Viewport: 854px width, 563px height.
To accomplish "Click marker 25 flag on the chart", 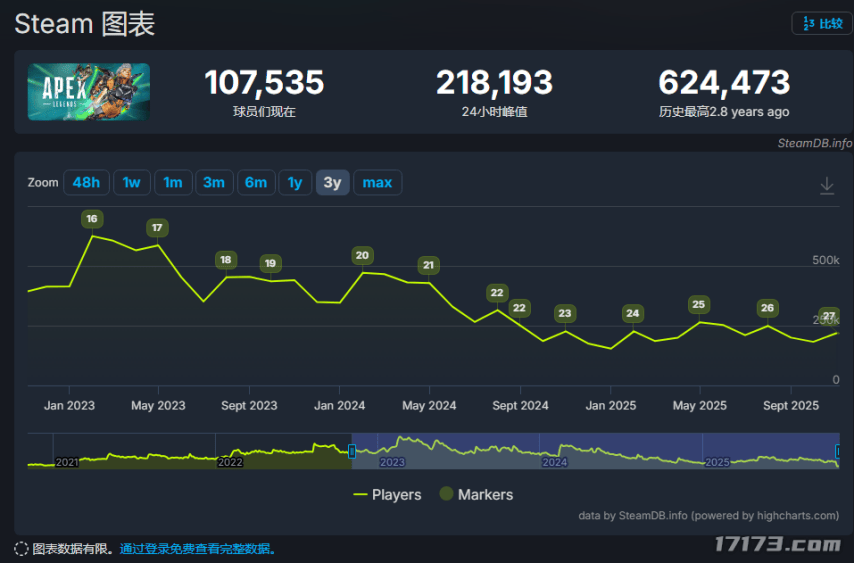I will tap(698, 305).
